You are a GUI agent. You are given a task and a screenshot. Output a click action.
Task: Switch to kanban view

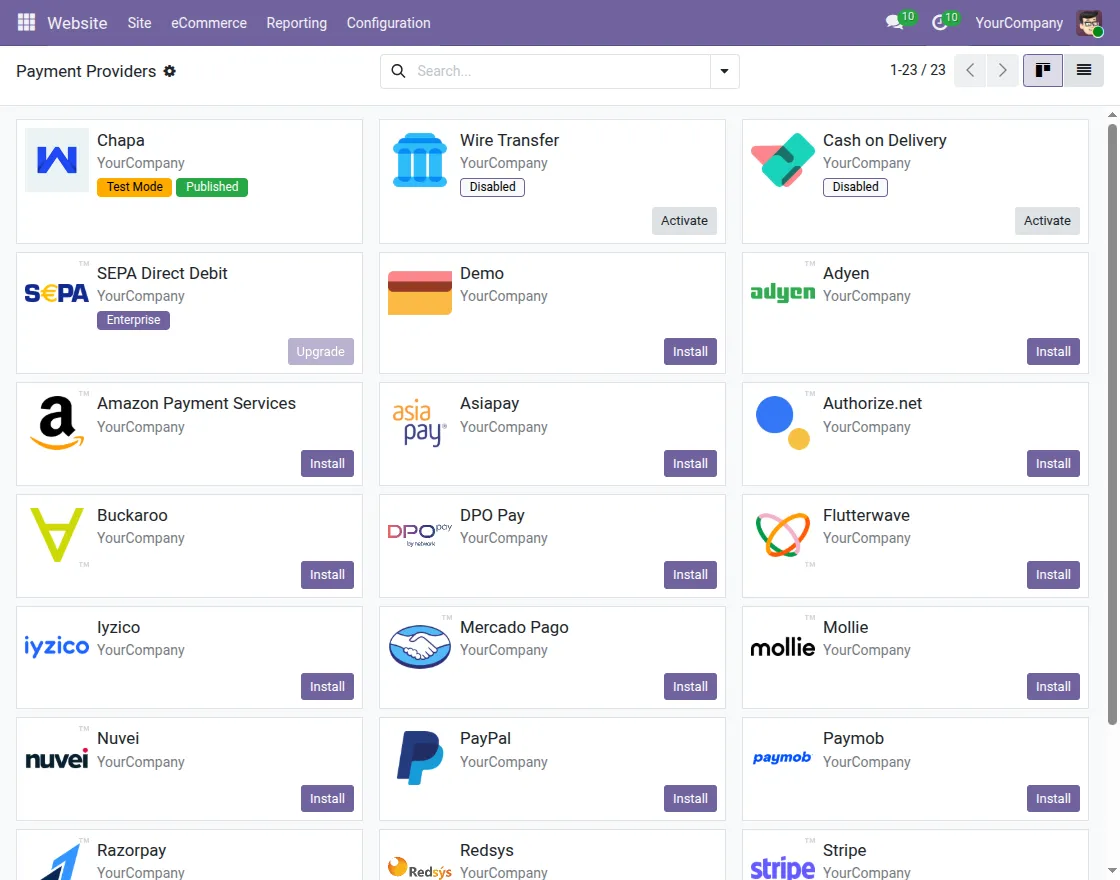click(1043, 70)
